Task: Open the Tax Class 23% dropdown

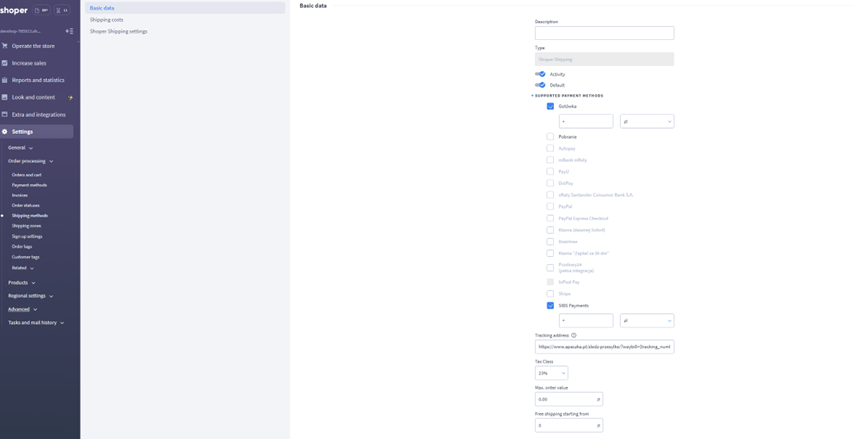Action: pyautogui.click(x=551, y=373)
